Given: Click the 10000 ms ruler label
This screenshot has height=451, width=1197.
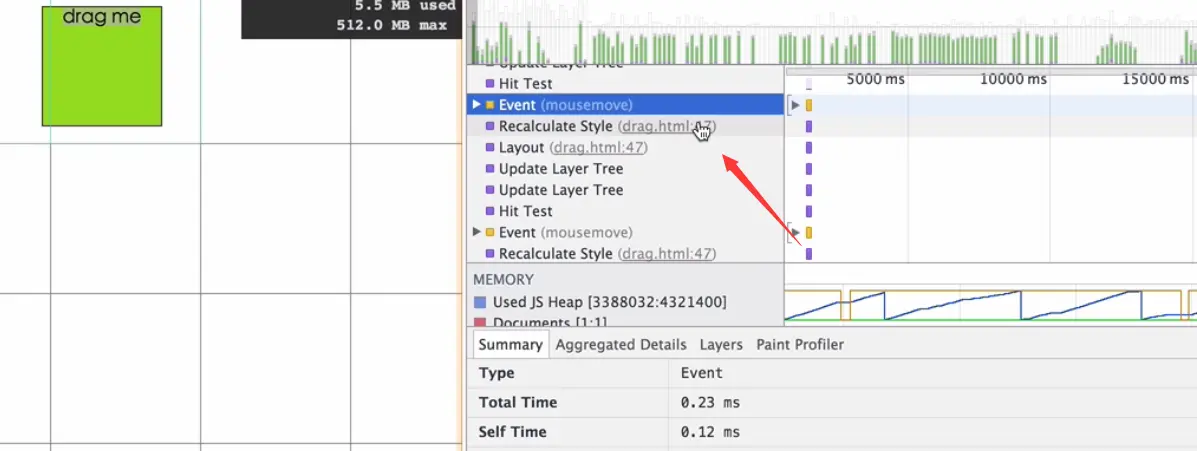Looking at the screenshot, I should (x=1014, y=79).
